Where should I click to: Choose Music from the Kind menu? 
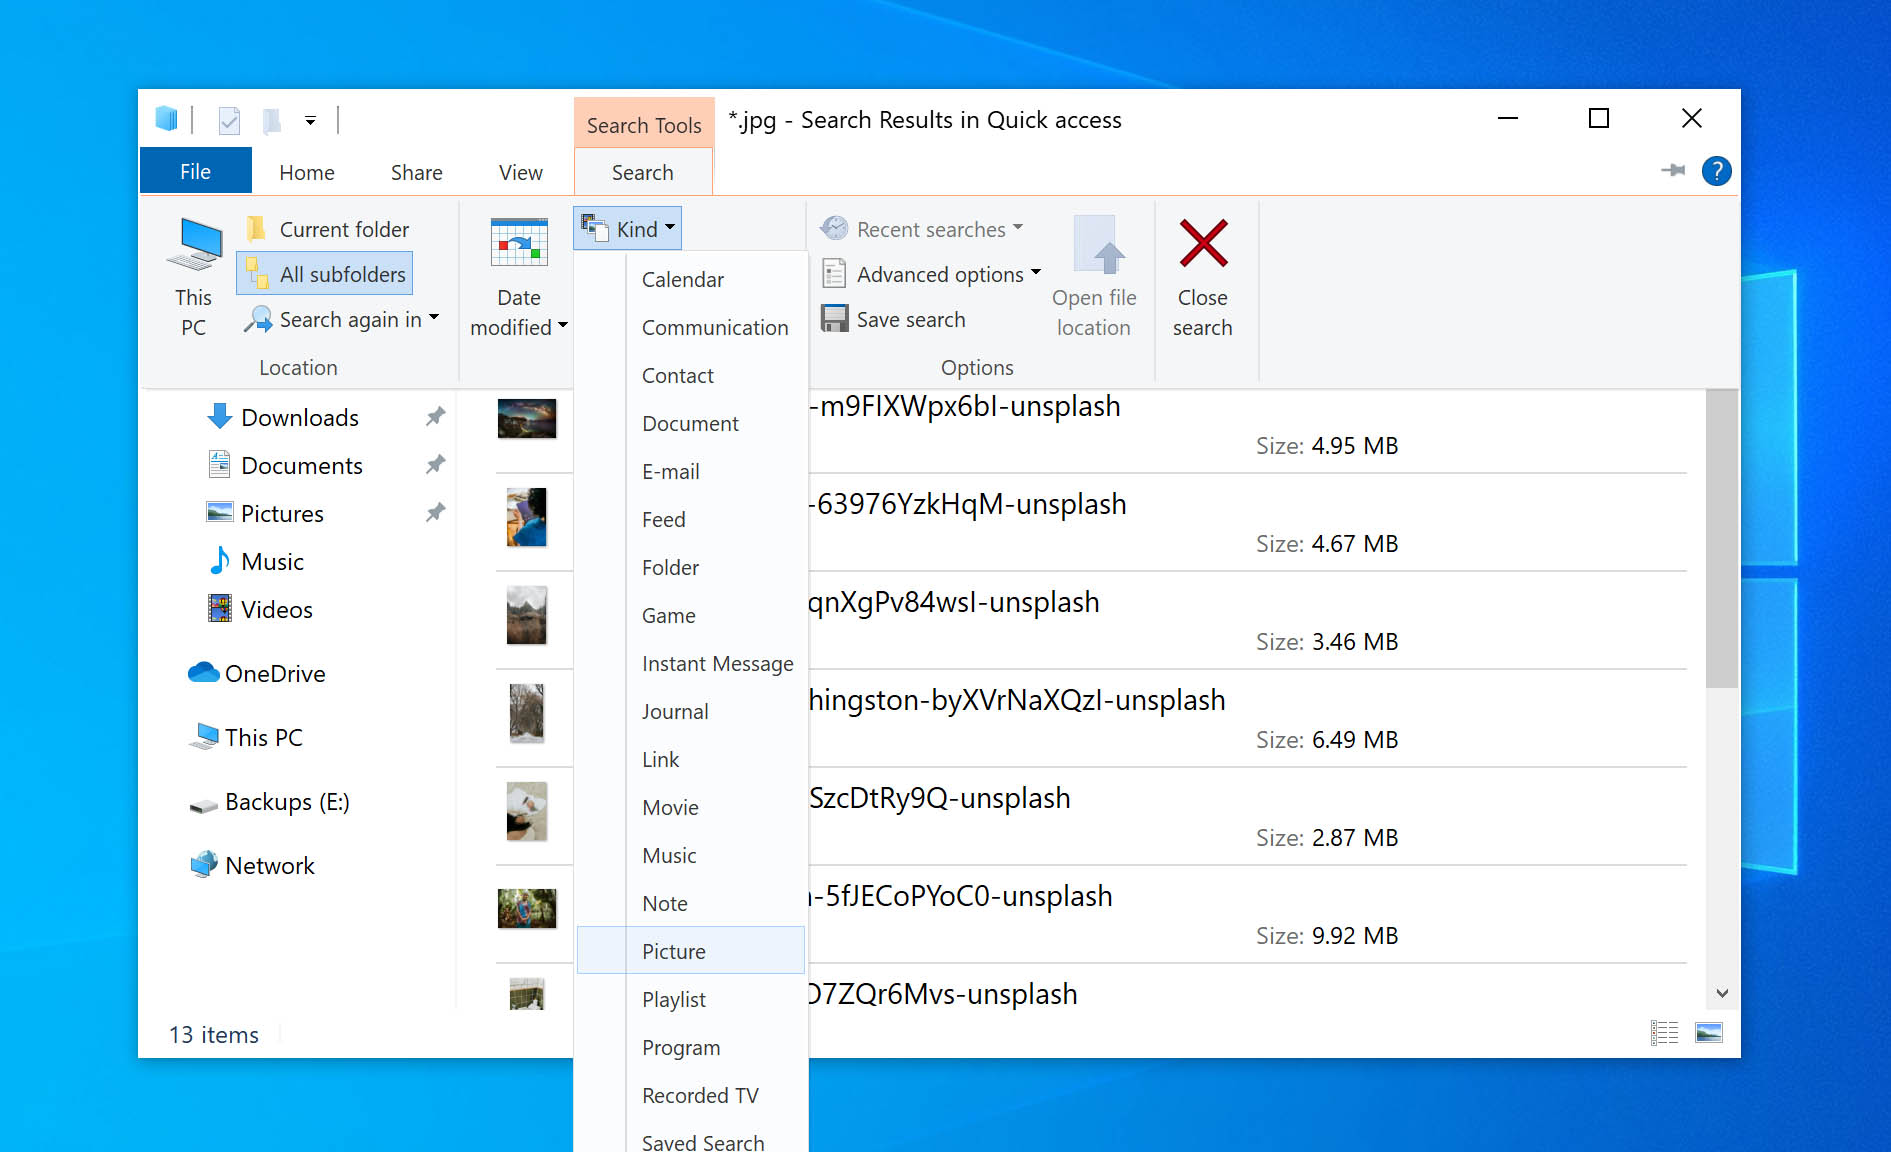pyautogui.click(x=691, y=856)
